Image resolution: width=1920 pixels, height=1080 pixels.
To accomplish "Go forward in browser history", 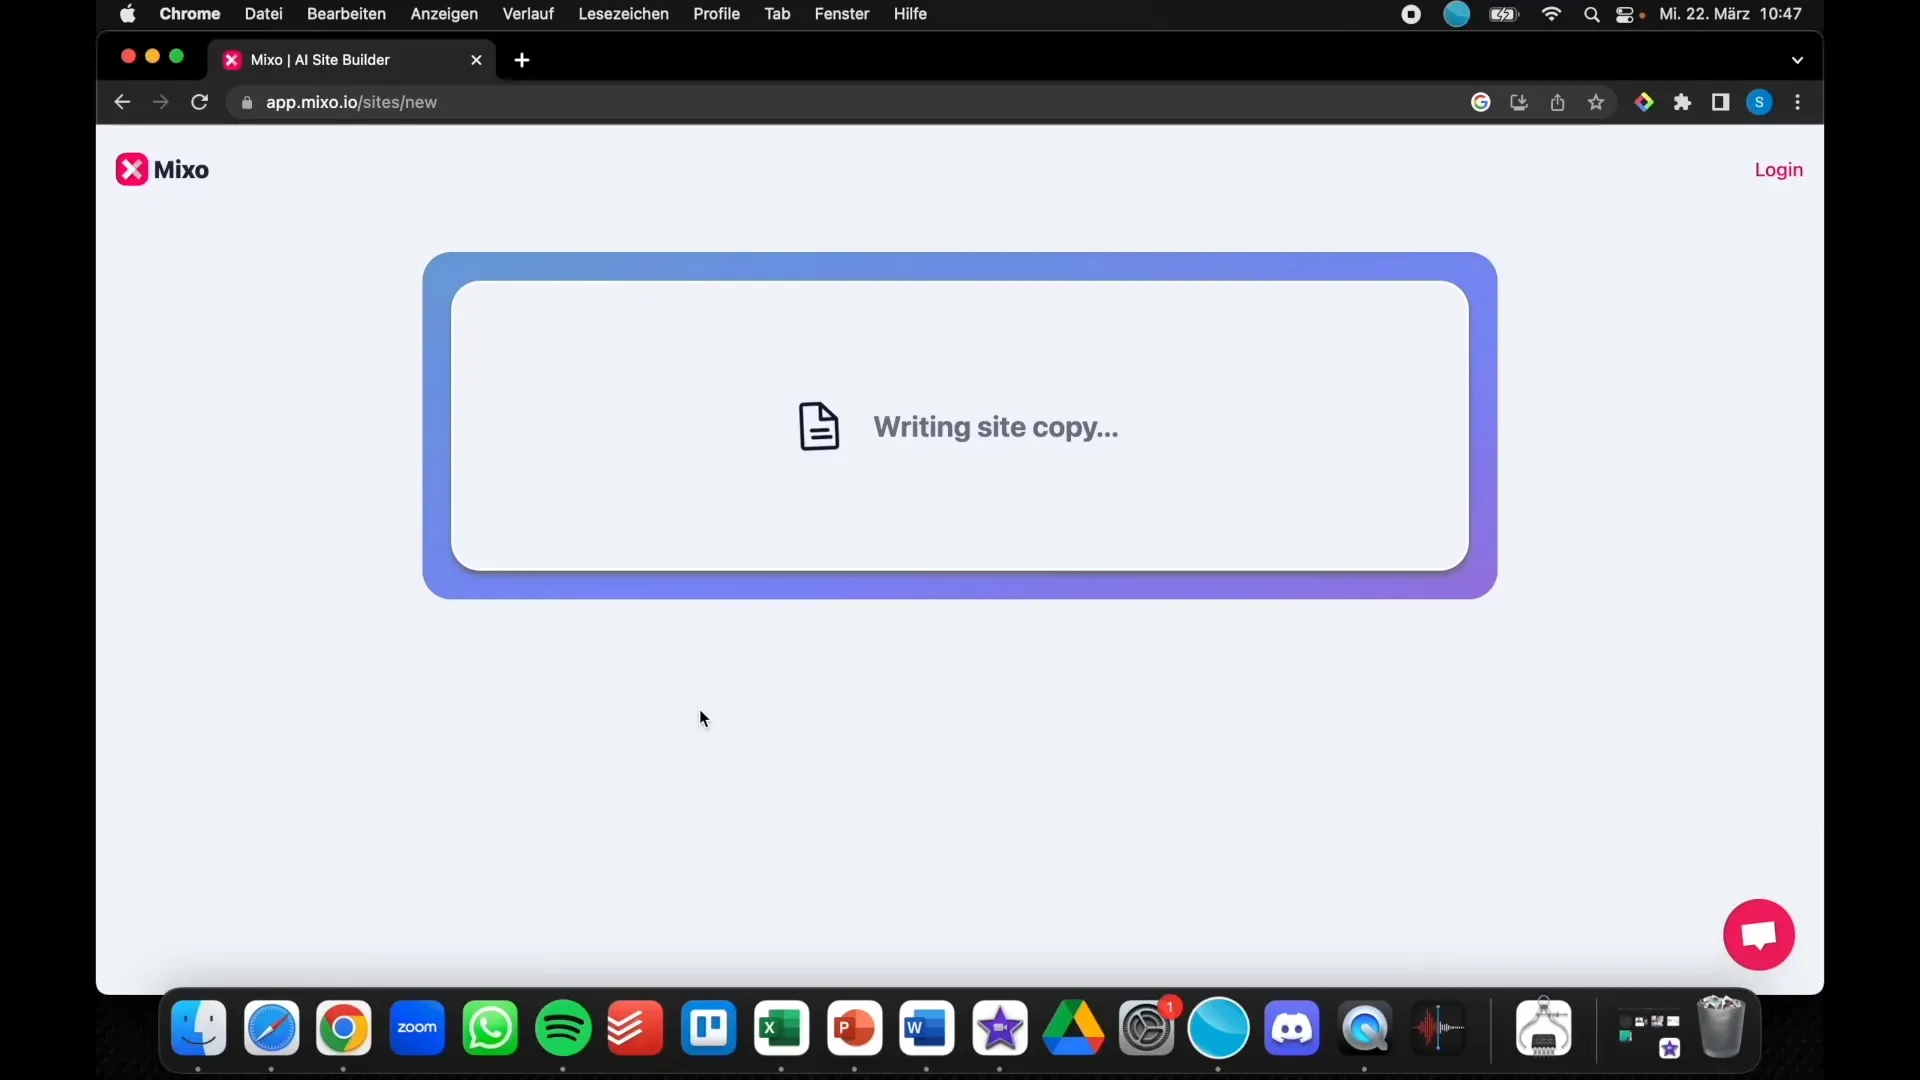I will click(161, 102).
